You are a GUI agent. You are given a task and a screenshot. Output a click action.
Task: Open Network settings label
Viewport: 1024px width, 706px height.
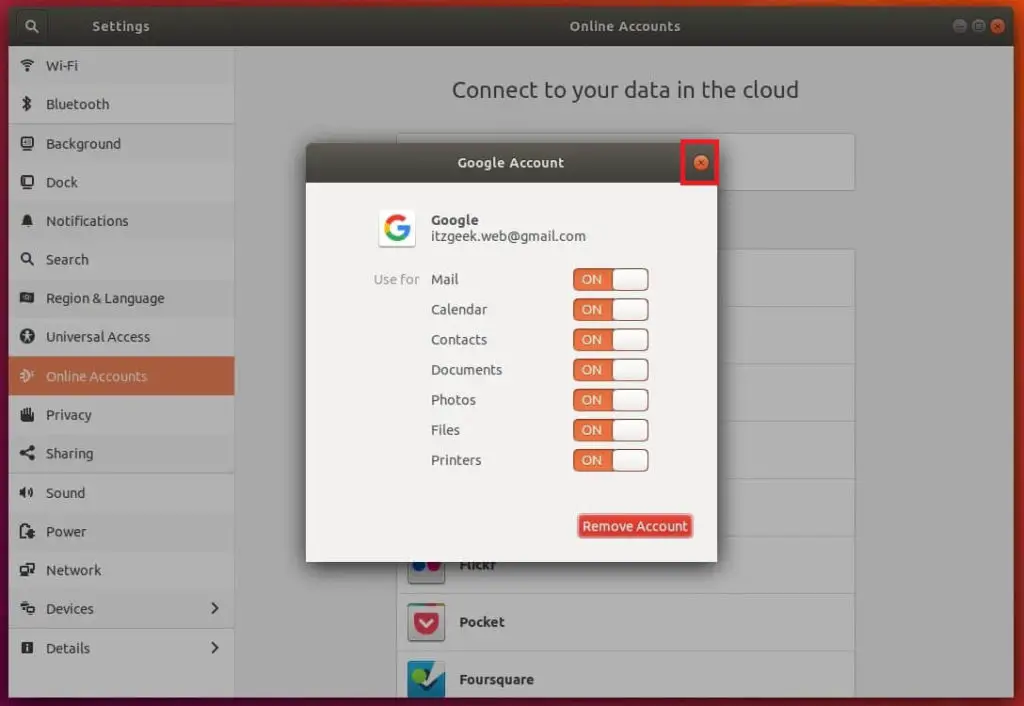point(74,570)
